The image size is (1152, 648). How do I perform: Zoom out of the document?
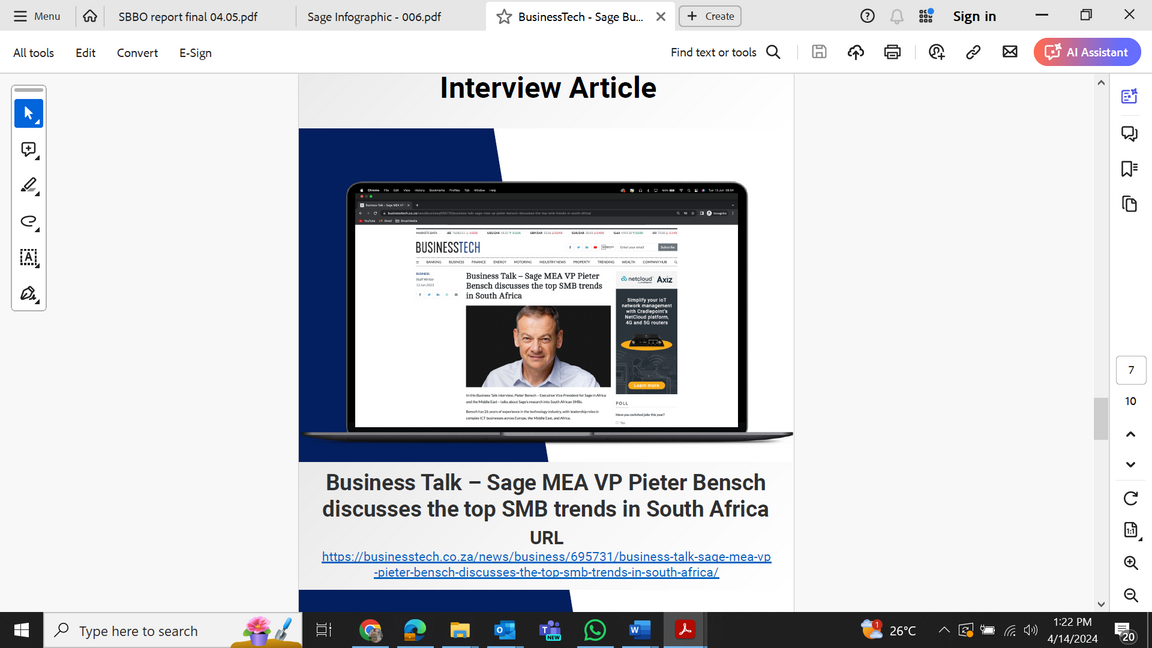pos(1131,595)
